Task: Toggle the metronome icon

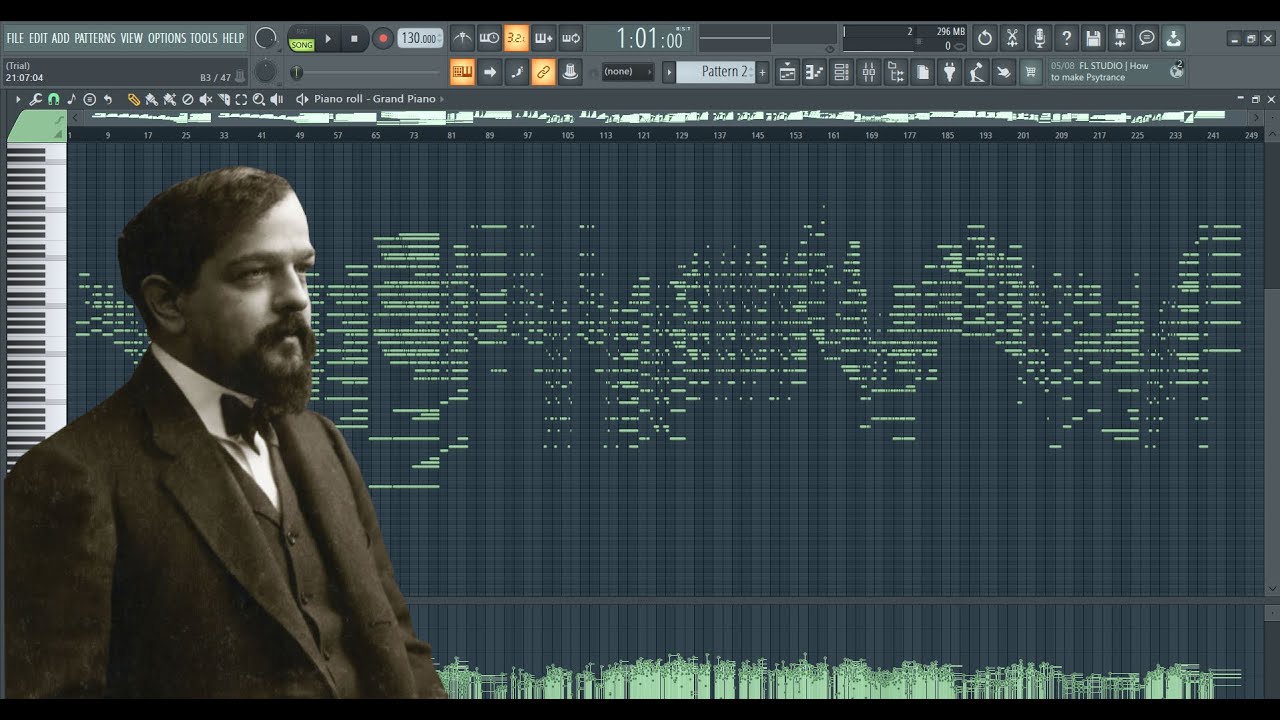Action: click(462, 39)
